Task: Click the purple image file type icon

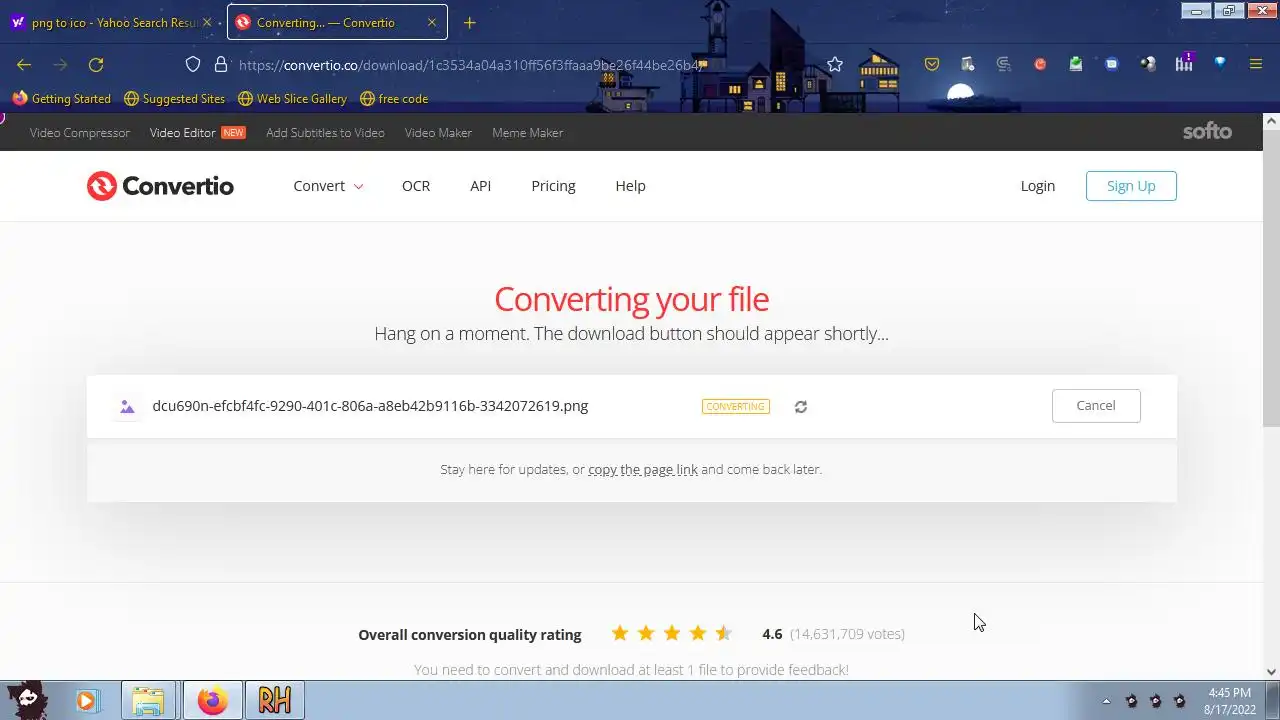Action: pyautogui.click(x=127, y=406)
